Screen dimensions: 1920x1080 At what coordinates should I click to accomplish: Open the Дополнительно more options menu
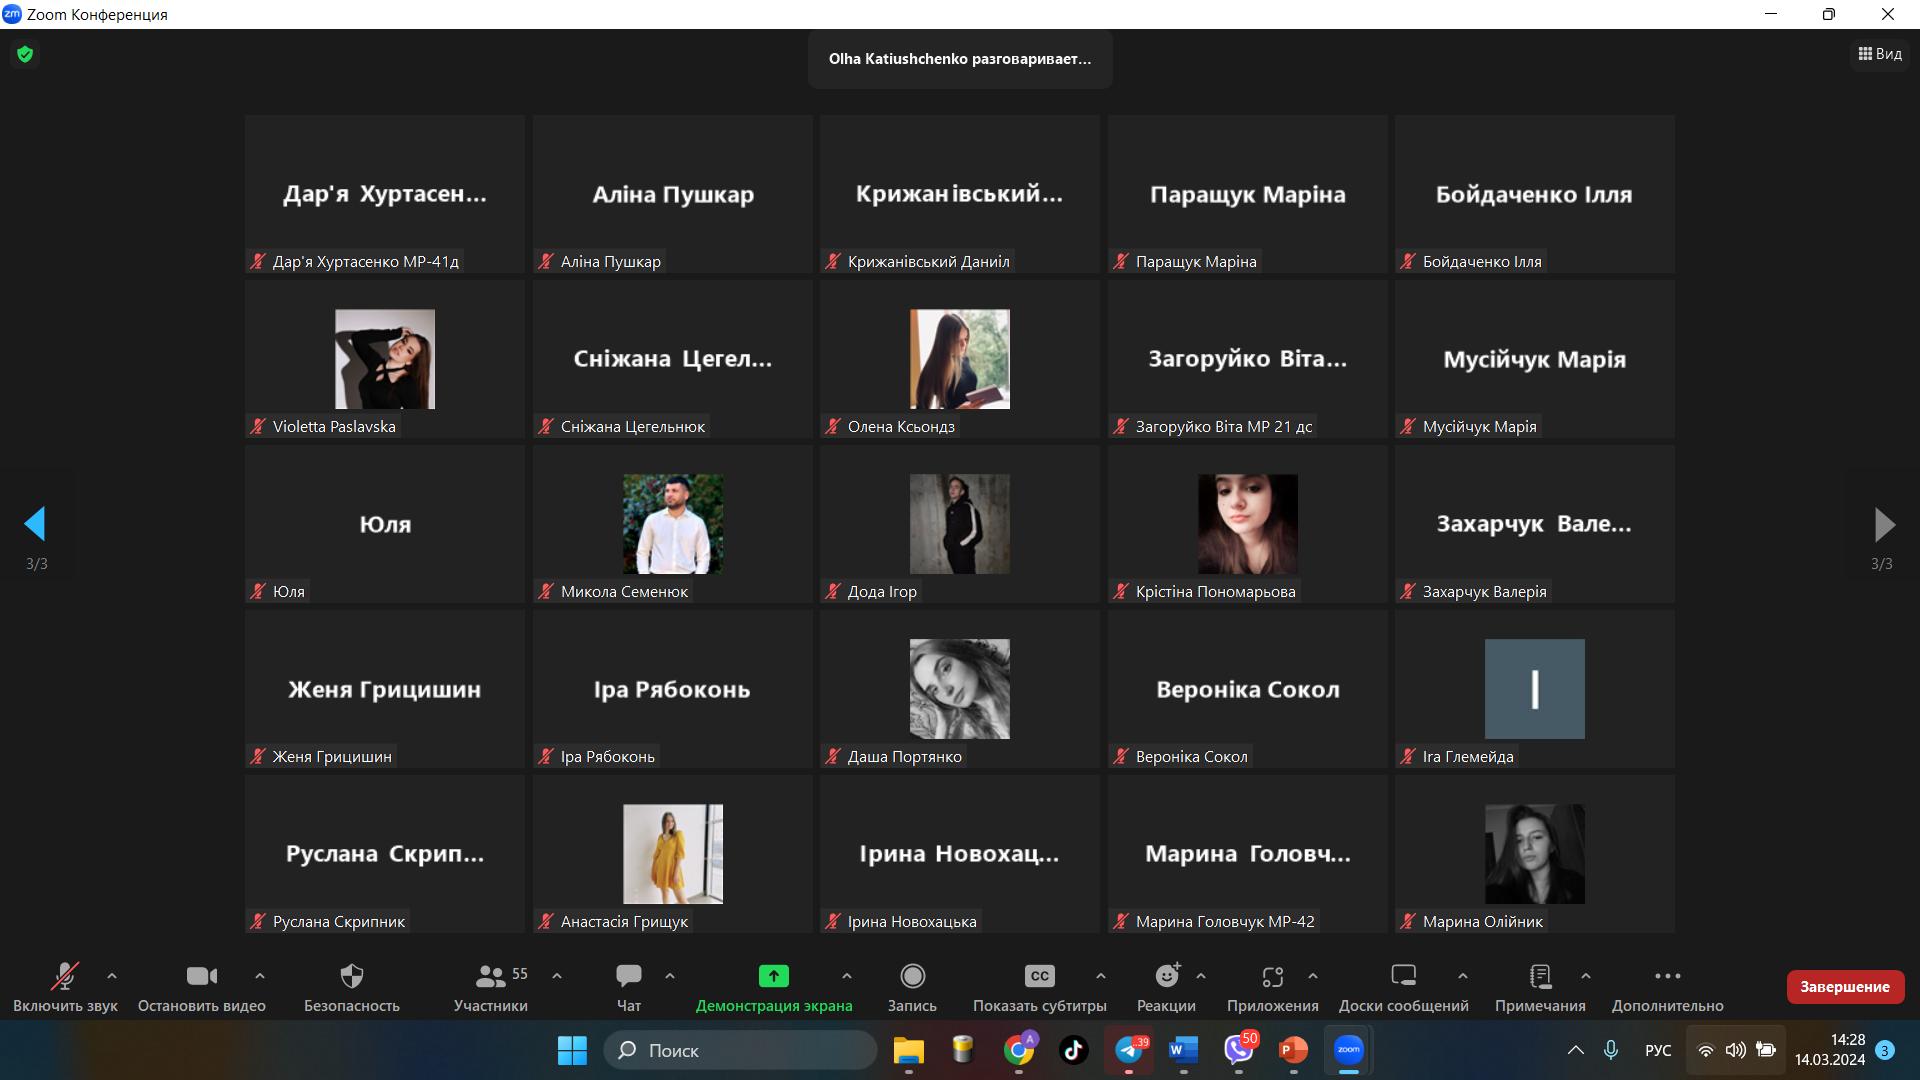pyautogui.click(x=1667, y=976)
